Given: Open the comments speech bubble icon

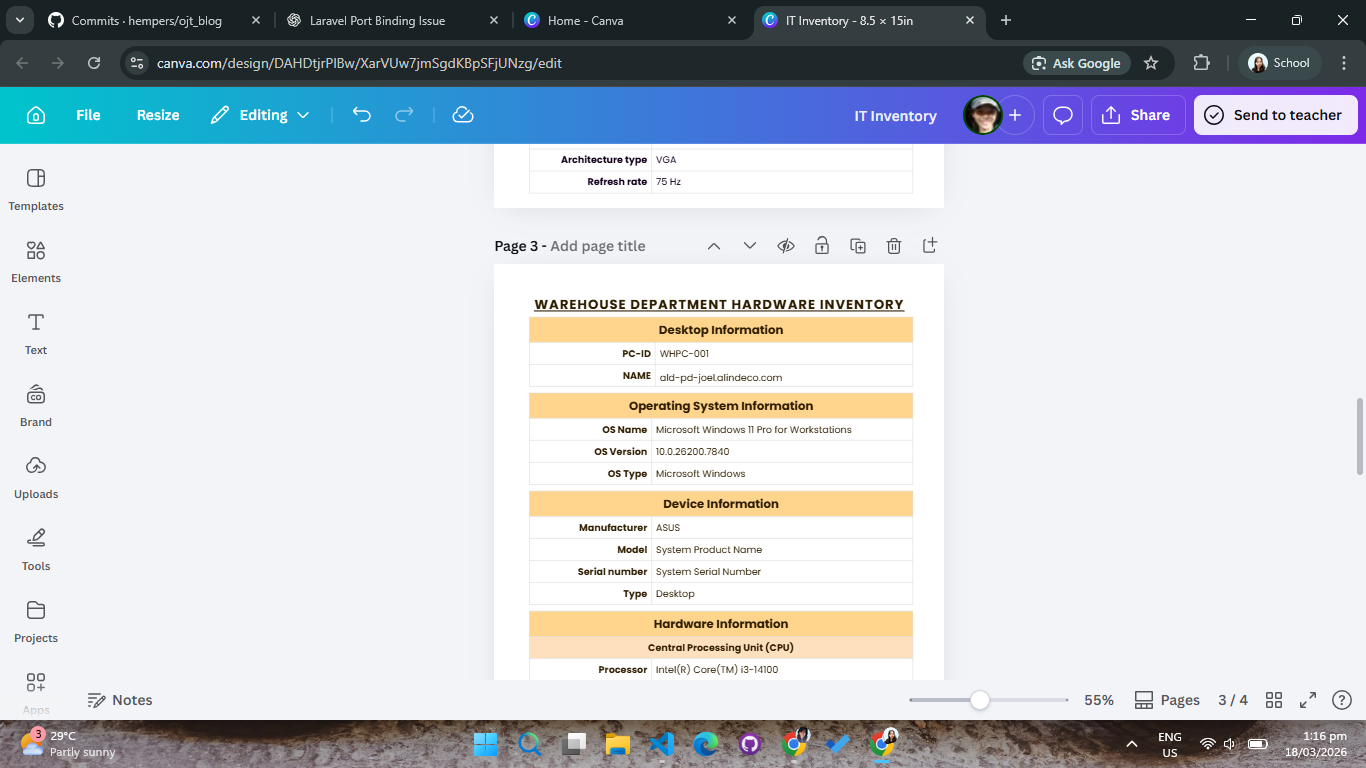Looking at the screenshot, I should [1063, 115].
